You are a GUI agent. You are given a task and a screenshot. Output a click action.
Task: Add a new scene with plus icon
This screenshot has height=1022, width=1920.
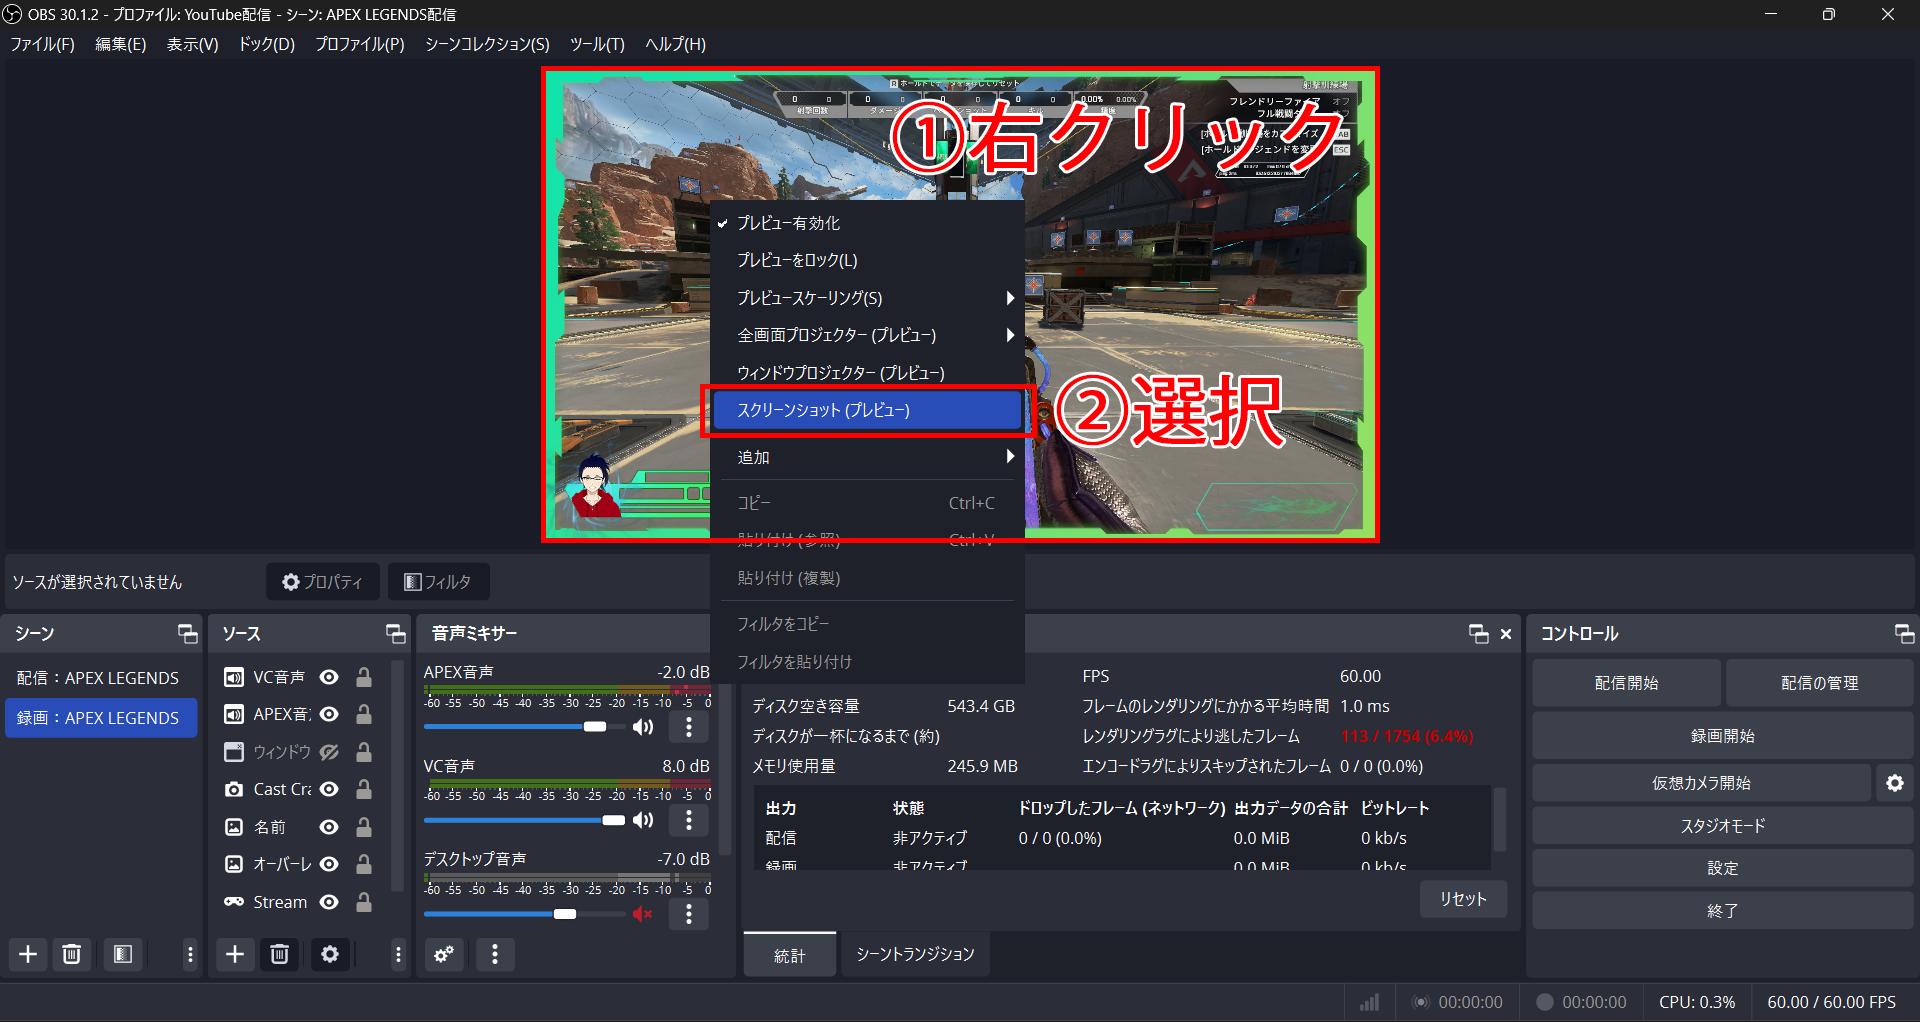pyautogui.click(x=28, y=954)
